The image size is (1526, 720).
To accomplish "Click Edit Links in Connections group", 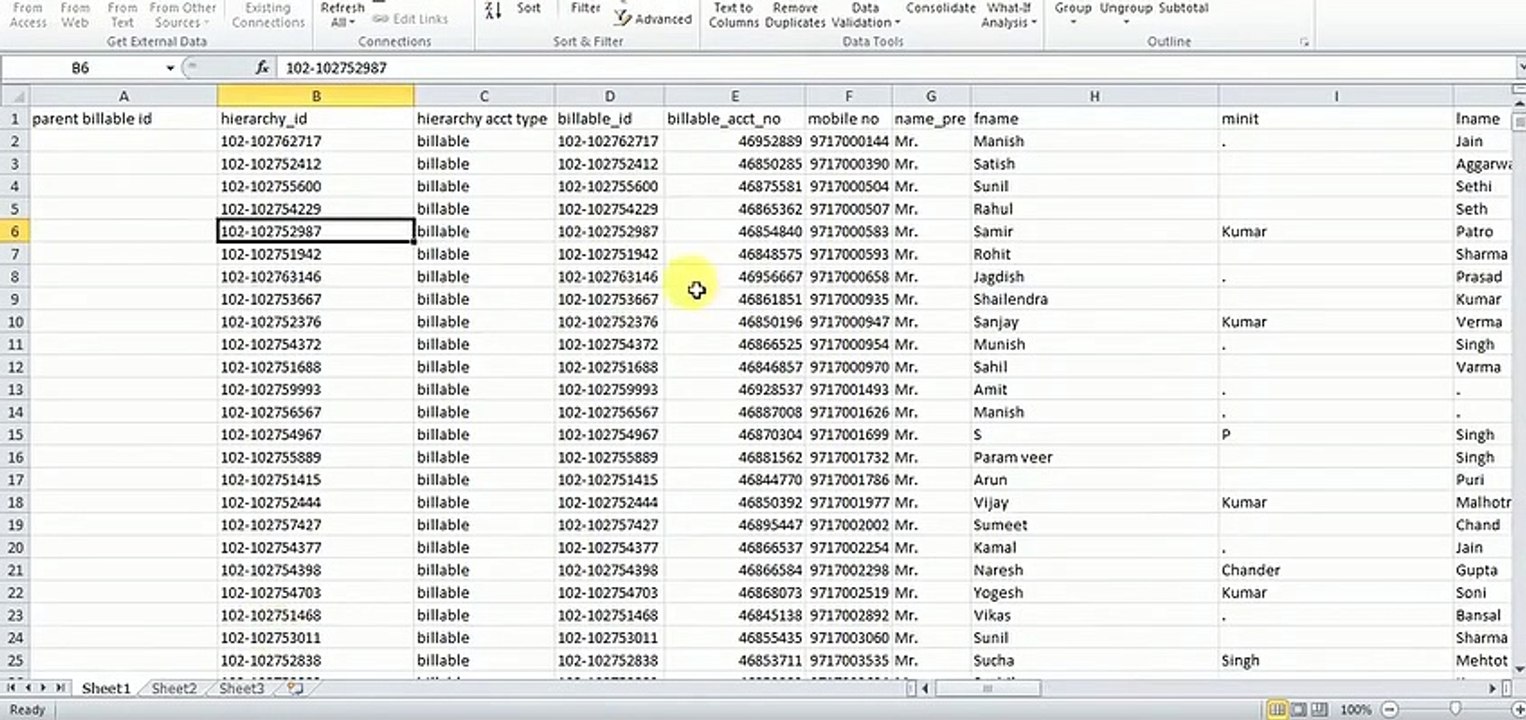I will (410, 19).
